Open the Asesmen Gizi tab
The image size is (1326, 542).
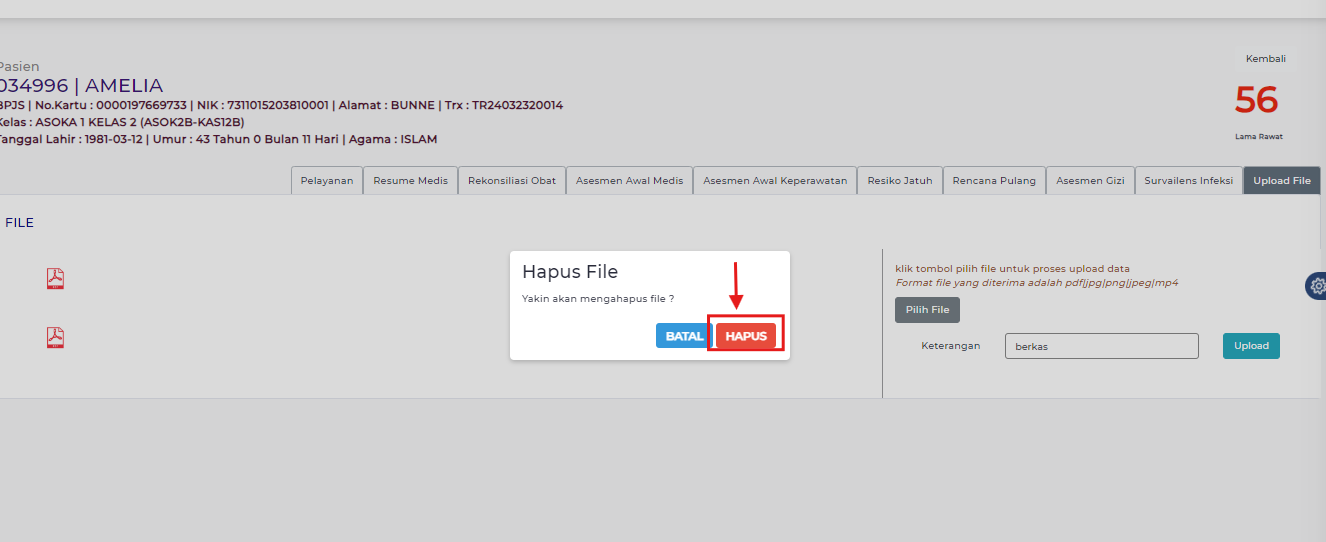click(x=1090, y=181)
